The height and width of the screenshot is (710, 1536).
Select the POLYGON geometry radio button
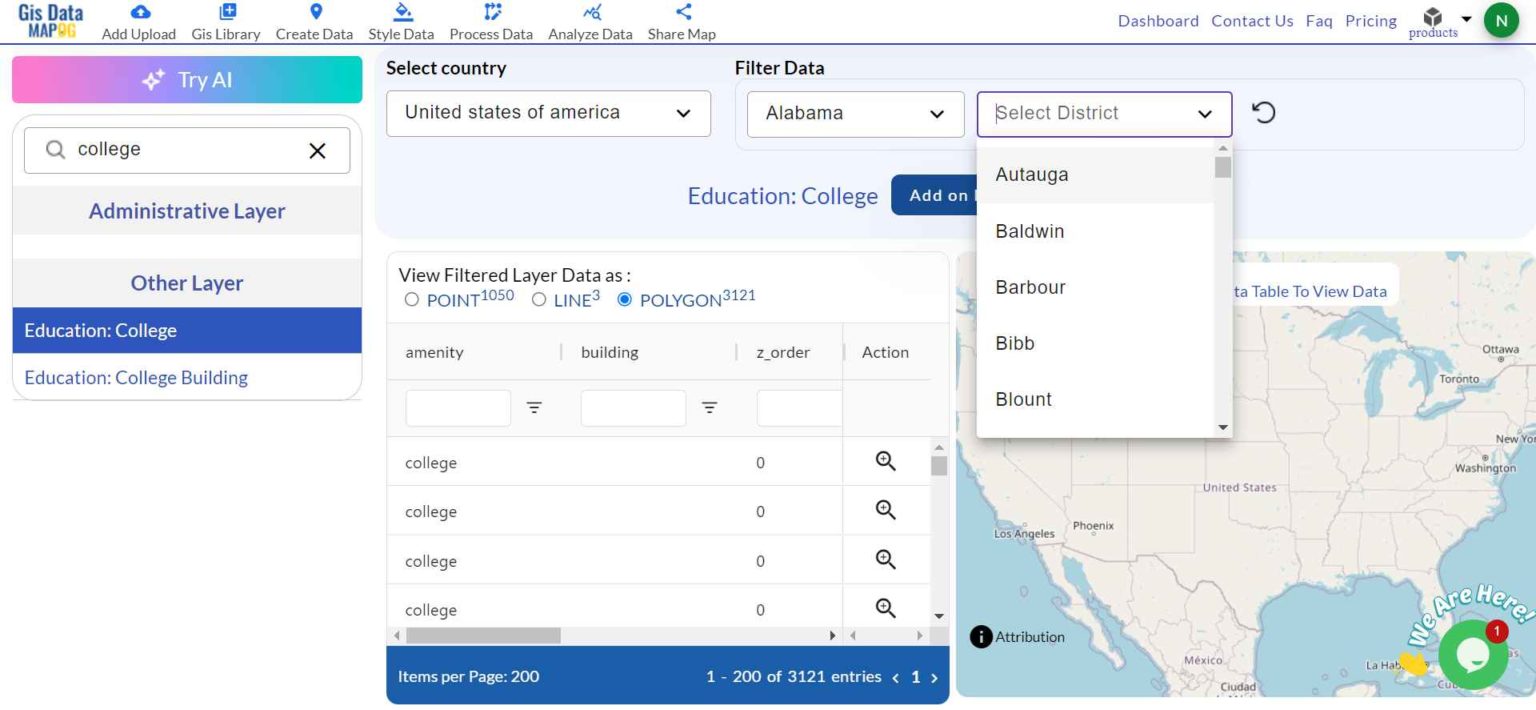tap(624, 299)
